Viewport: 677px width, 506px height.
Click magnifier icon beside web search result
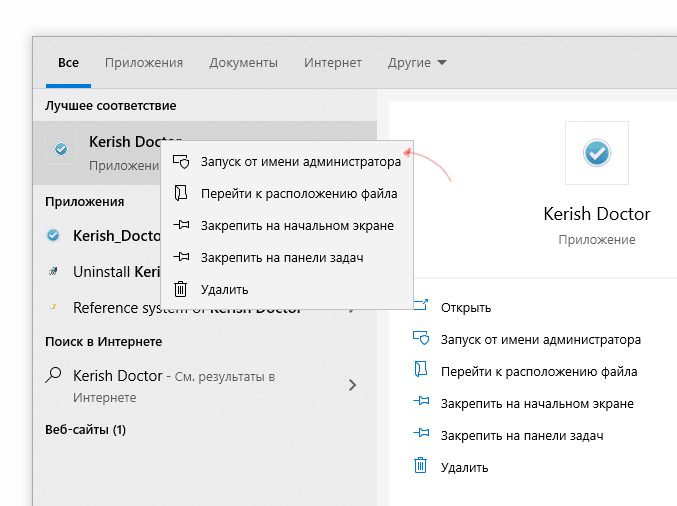pos(54,375)
